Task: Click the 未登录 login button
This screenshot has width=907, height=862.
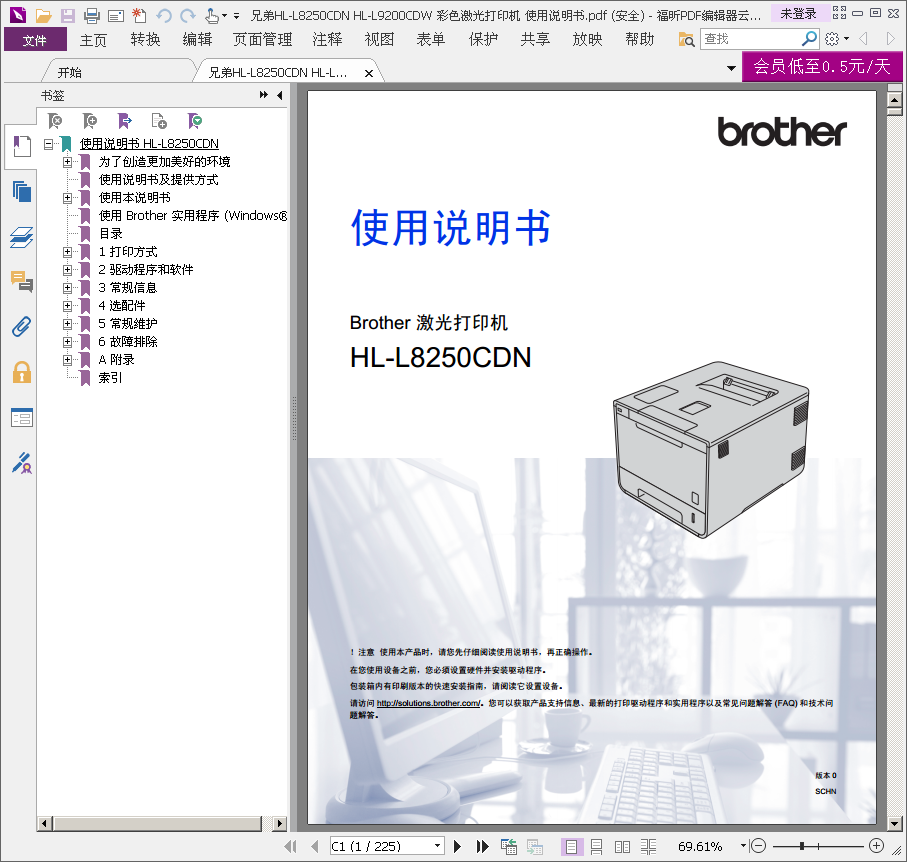Action: pyautogui.click(x=798, y=14)
